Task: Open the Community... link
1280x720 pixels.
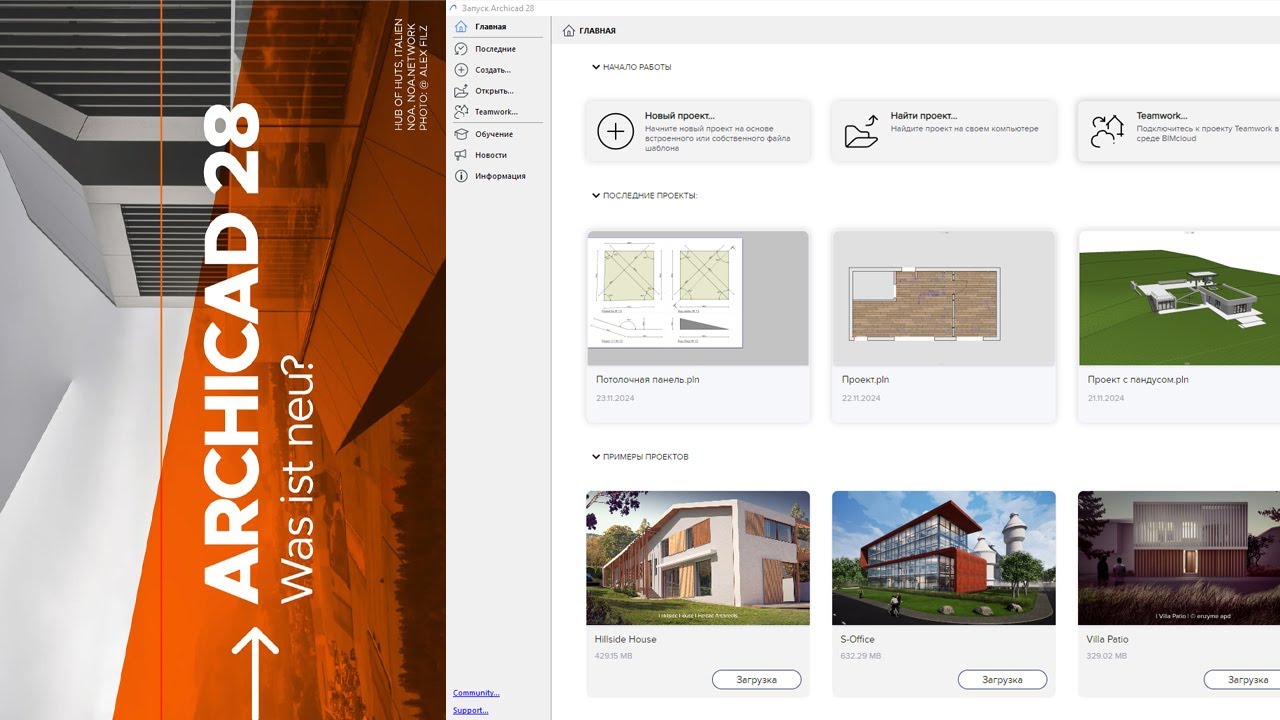Action: [476, 693]
